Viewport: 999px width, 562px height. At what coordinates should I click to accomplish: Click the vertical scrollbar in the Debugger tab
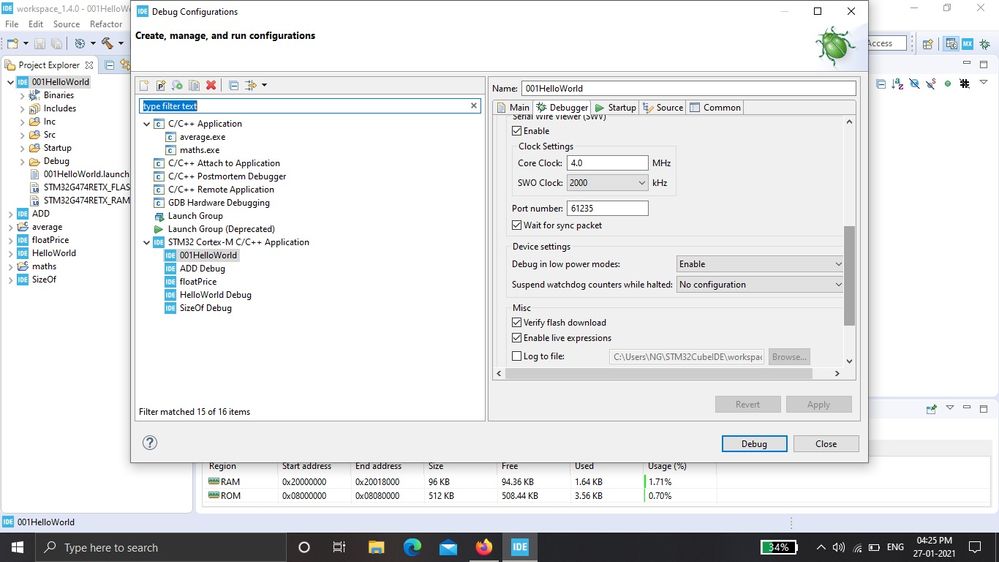point(849,276)
